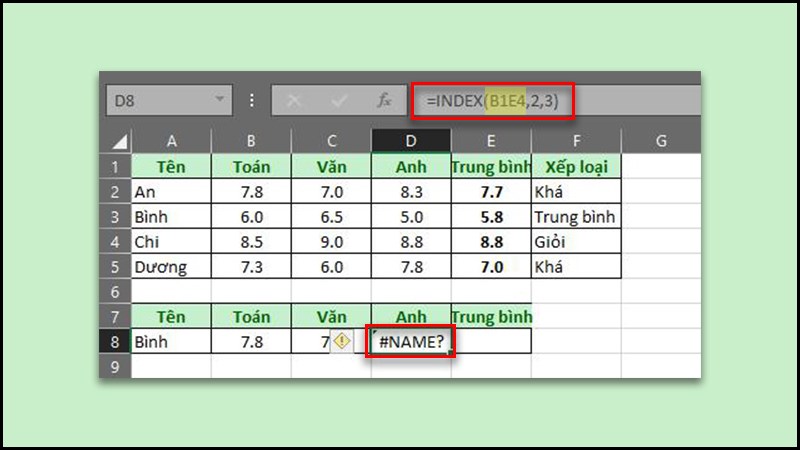Select column A header
Viewport: 800px width, 450px height.
coord(171,141)
